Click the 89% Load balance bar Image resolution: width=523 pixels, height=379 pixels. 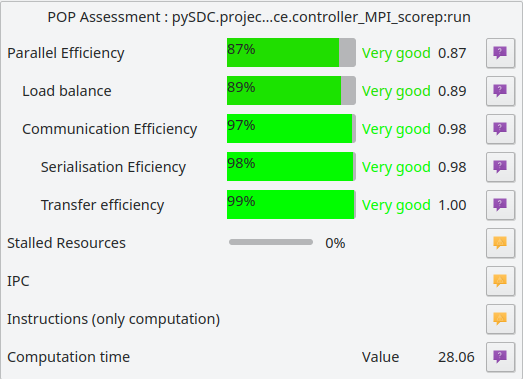(x=291, y=91)
